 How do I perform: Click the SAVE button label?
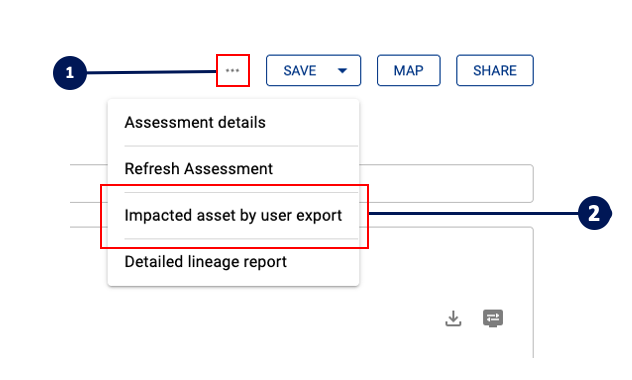[300, 71]
